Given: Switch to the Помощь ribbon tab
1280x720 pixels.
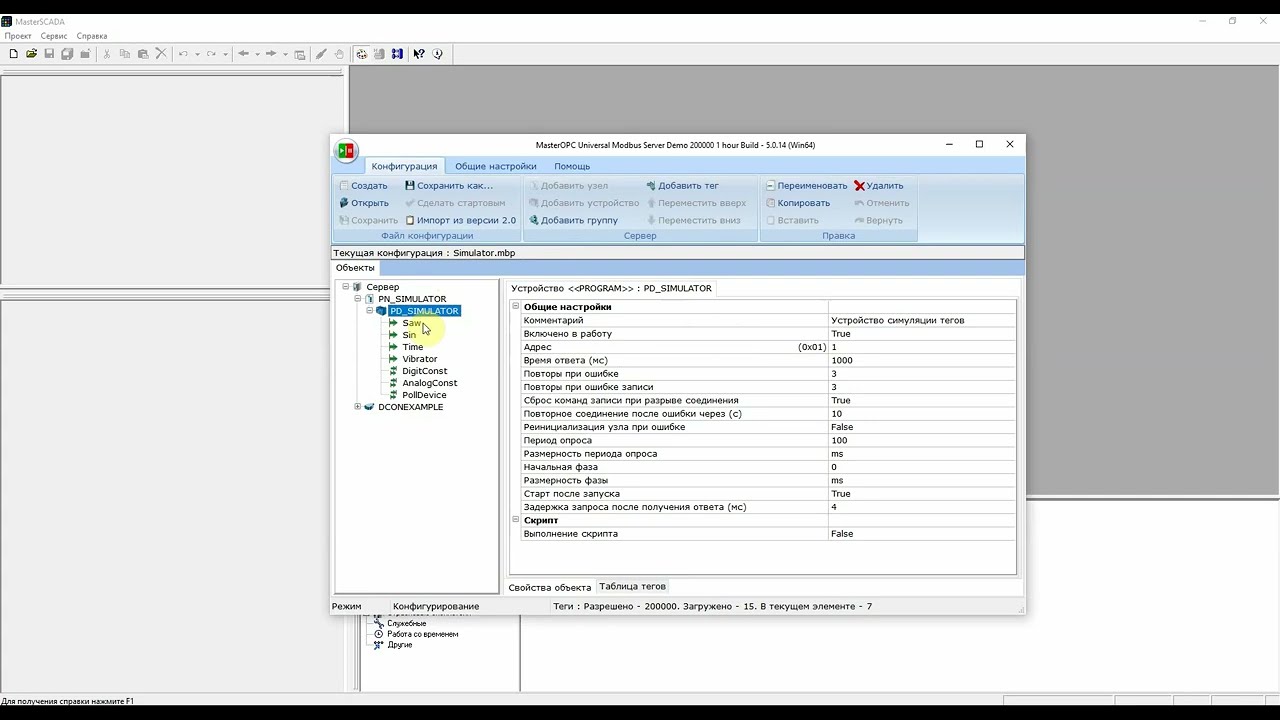Looking at the screenshot, I should point(572,166).
